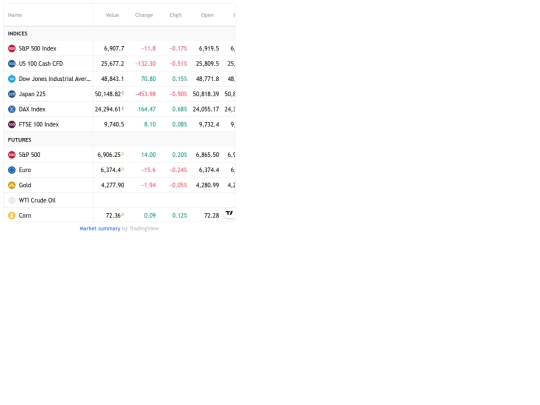Sort by the Value column header
This screenshot has width=540, height=405.
(x=112, y=15)
